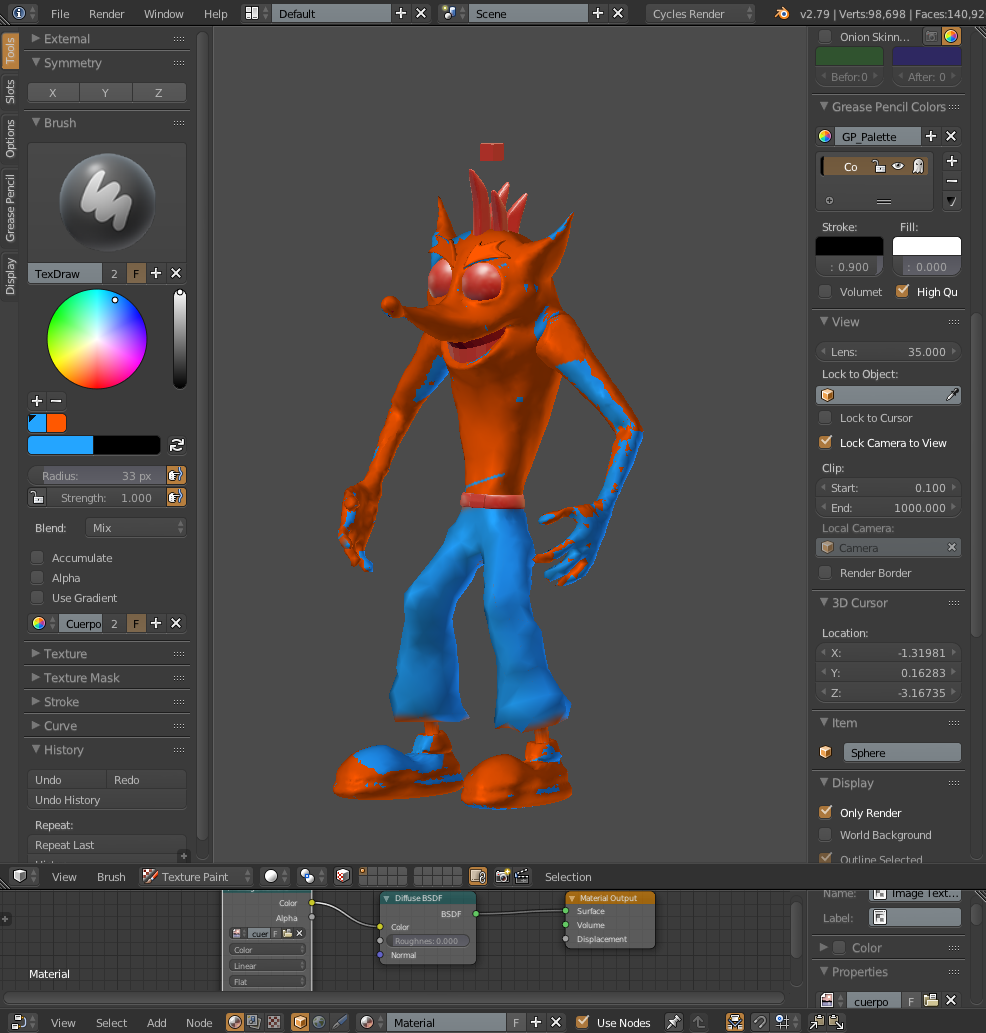Expand the Texture Mask panel

click(x=81, y=678)
